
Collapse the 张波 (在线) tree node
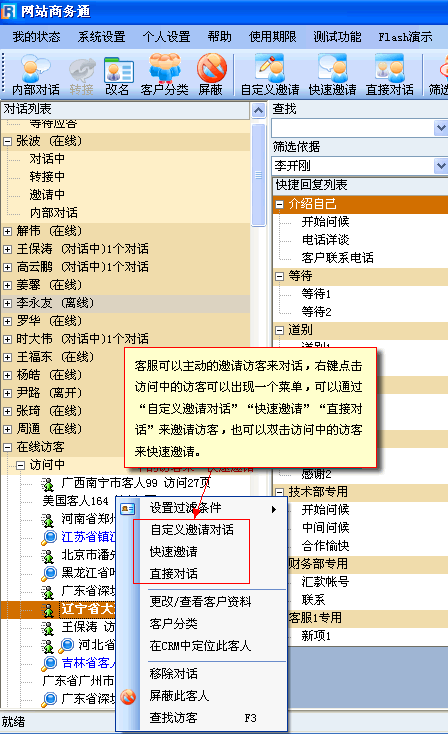pyautogui.click(x=7, y=141)
